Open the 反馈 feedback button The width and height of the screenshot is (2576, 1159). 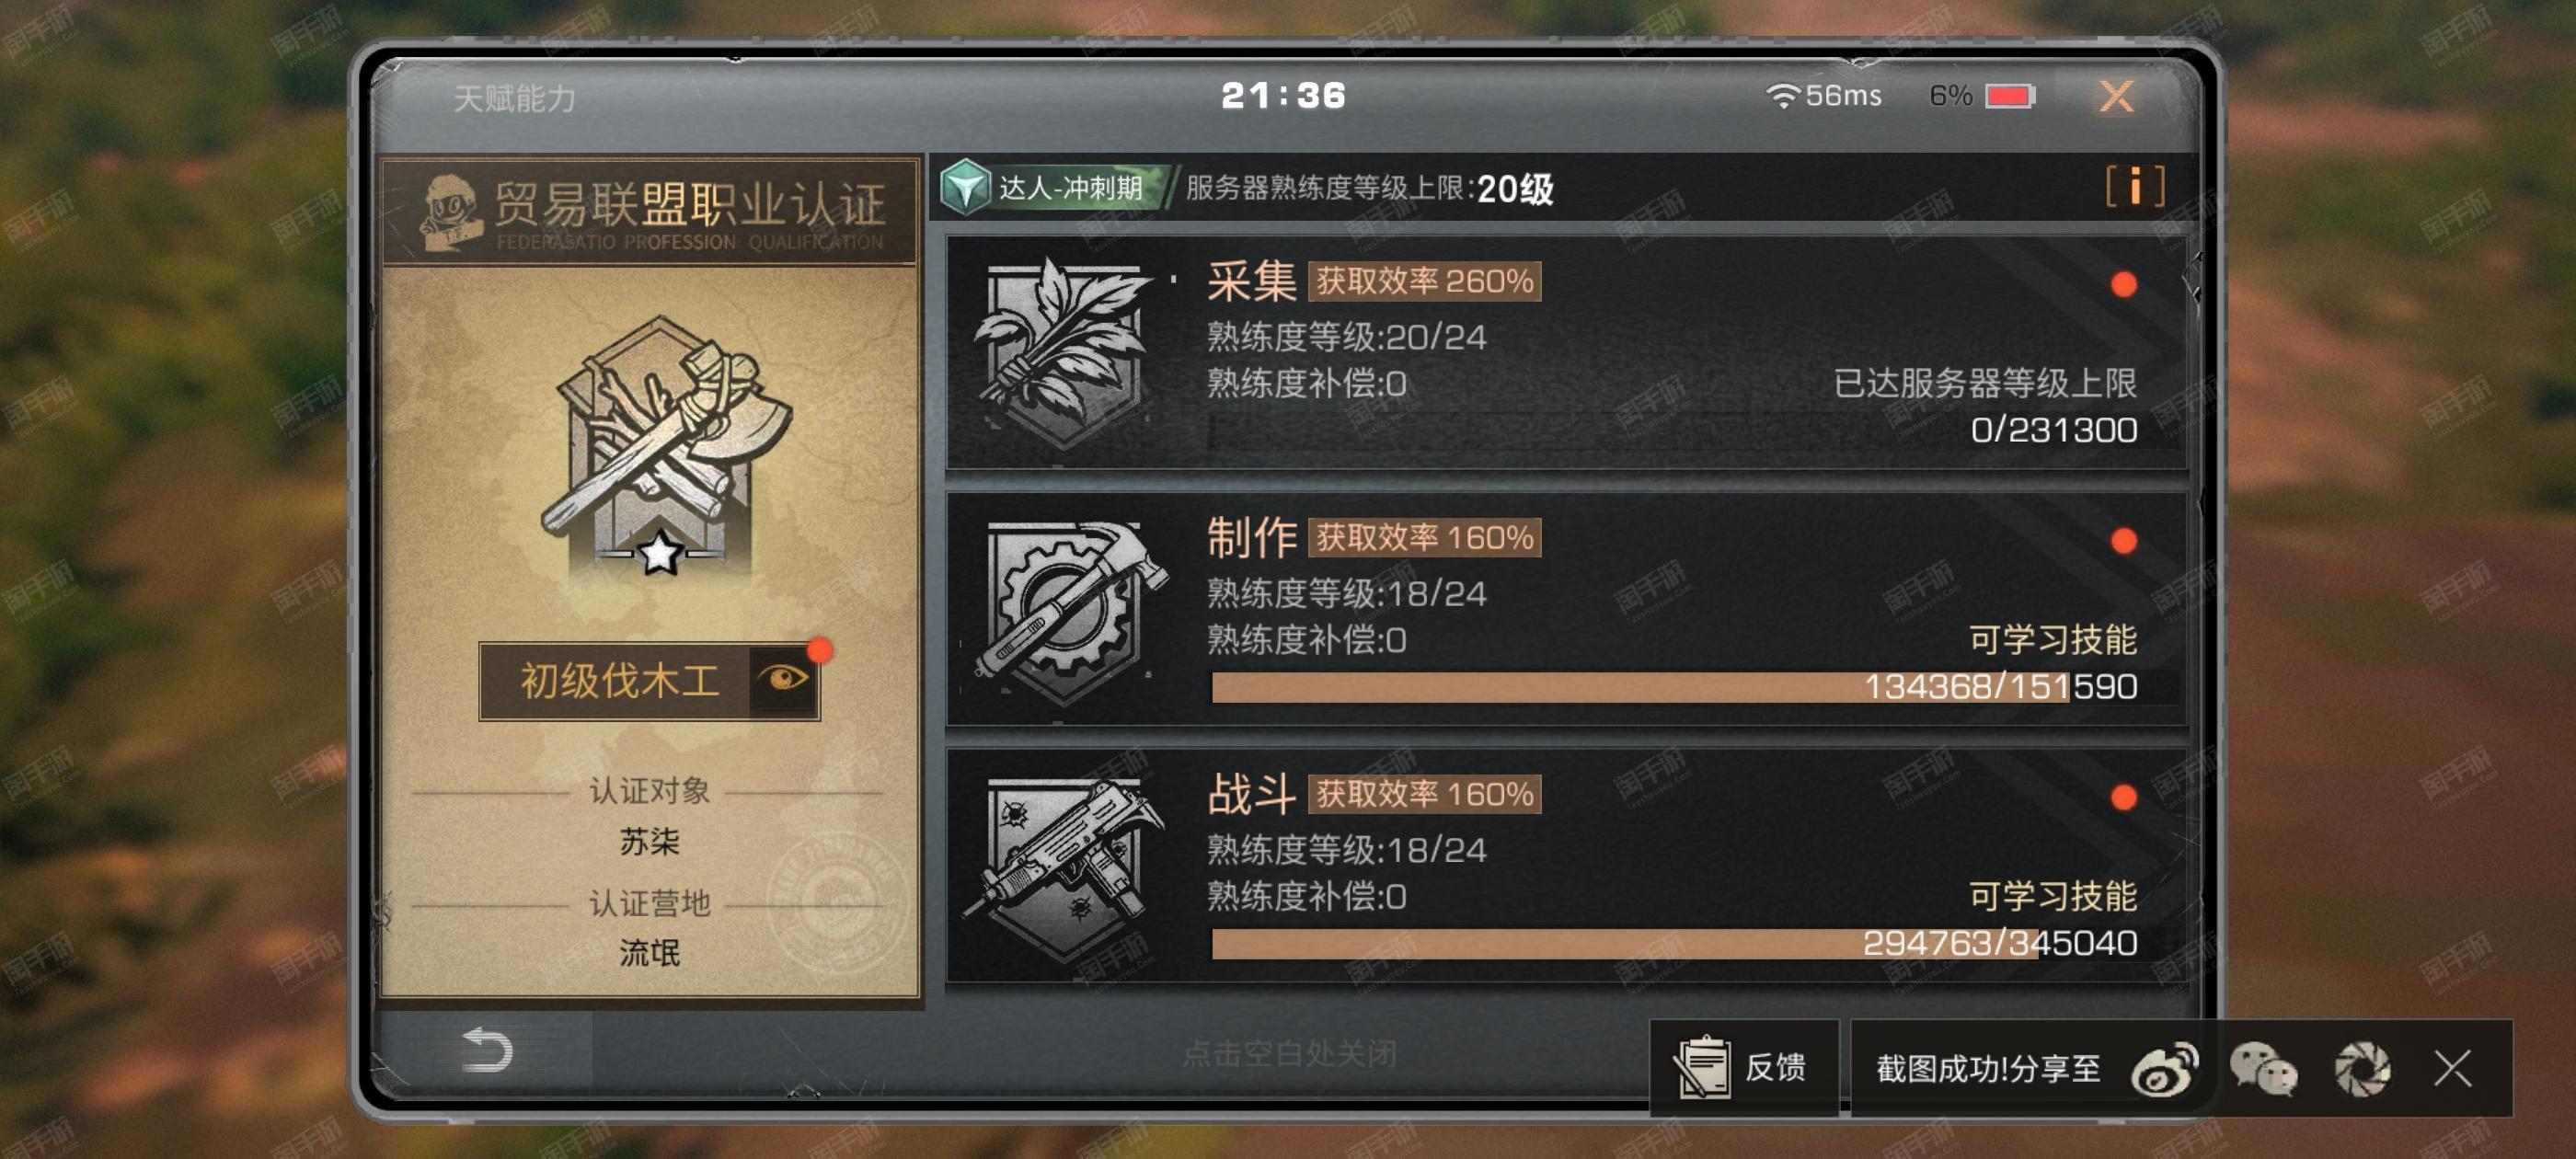(1743, 1068)
